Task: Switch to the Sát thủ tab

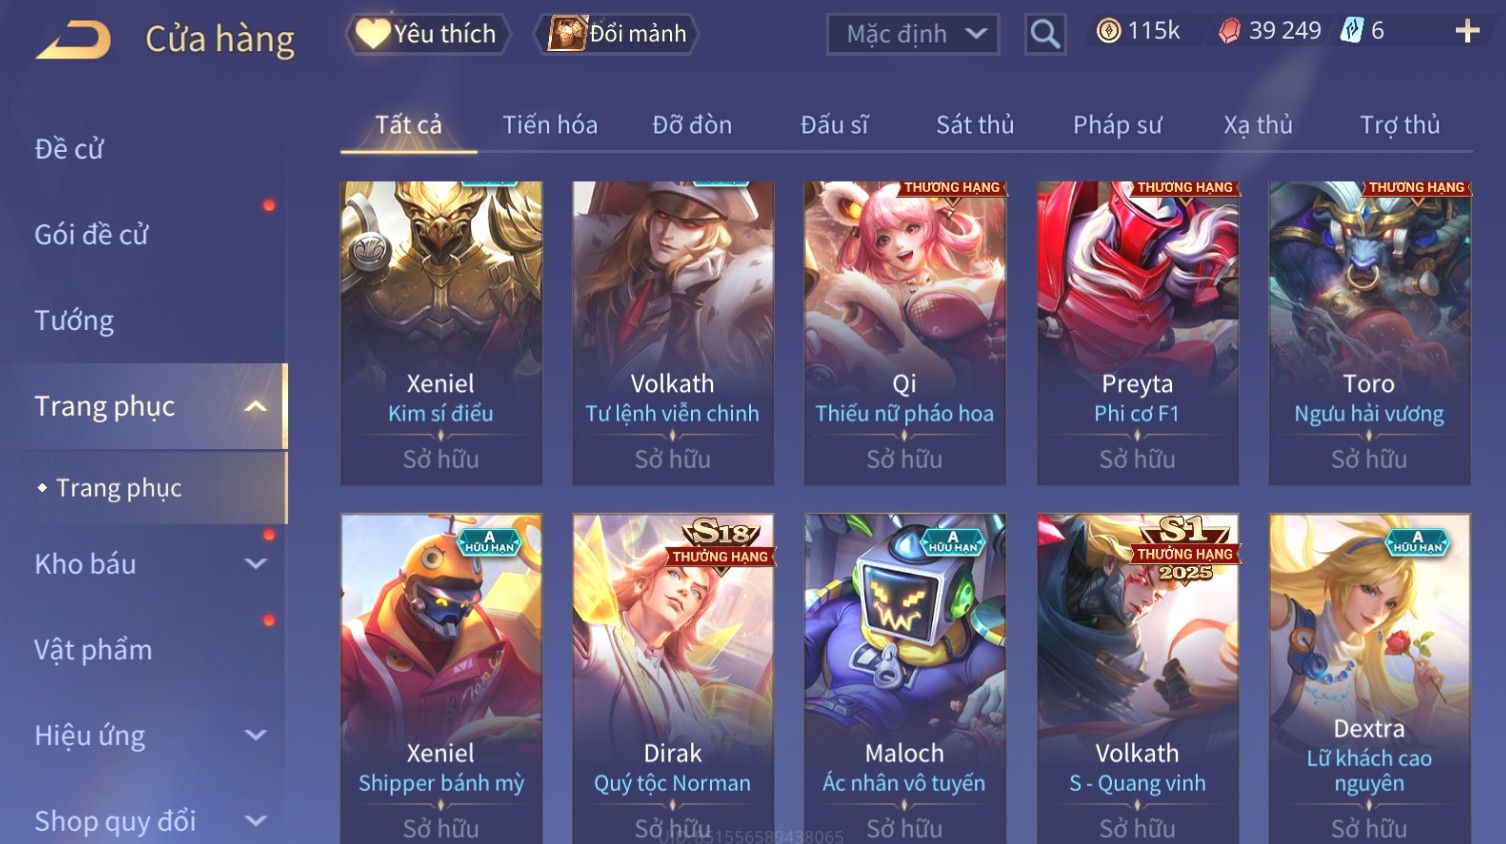Action: pos(975,125)
